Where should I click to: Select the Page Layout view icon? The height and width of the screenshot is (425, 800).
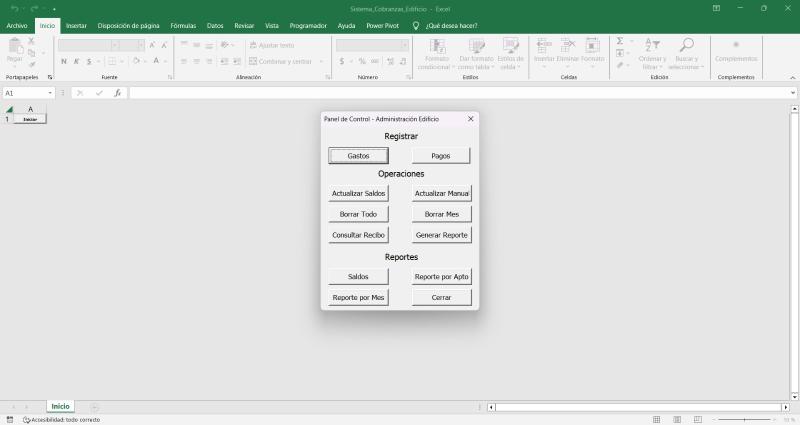(x=676, y=420)
